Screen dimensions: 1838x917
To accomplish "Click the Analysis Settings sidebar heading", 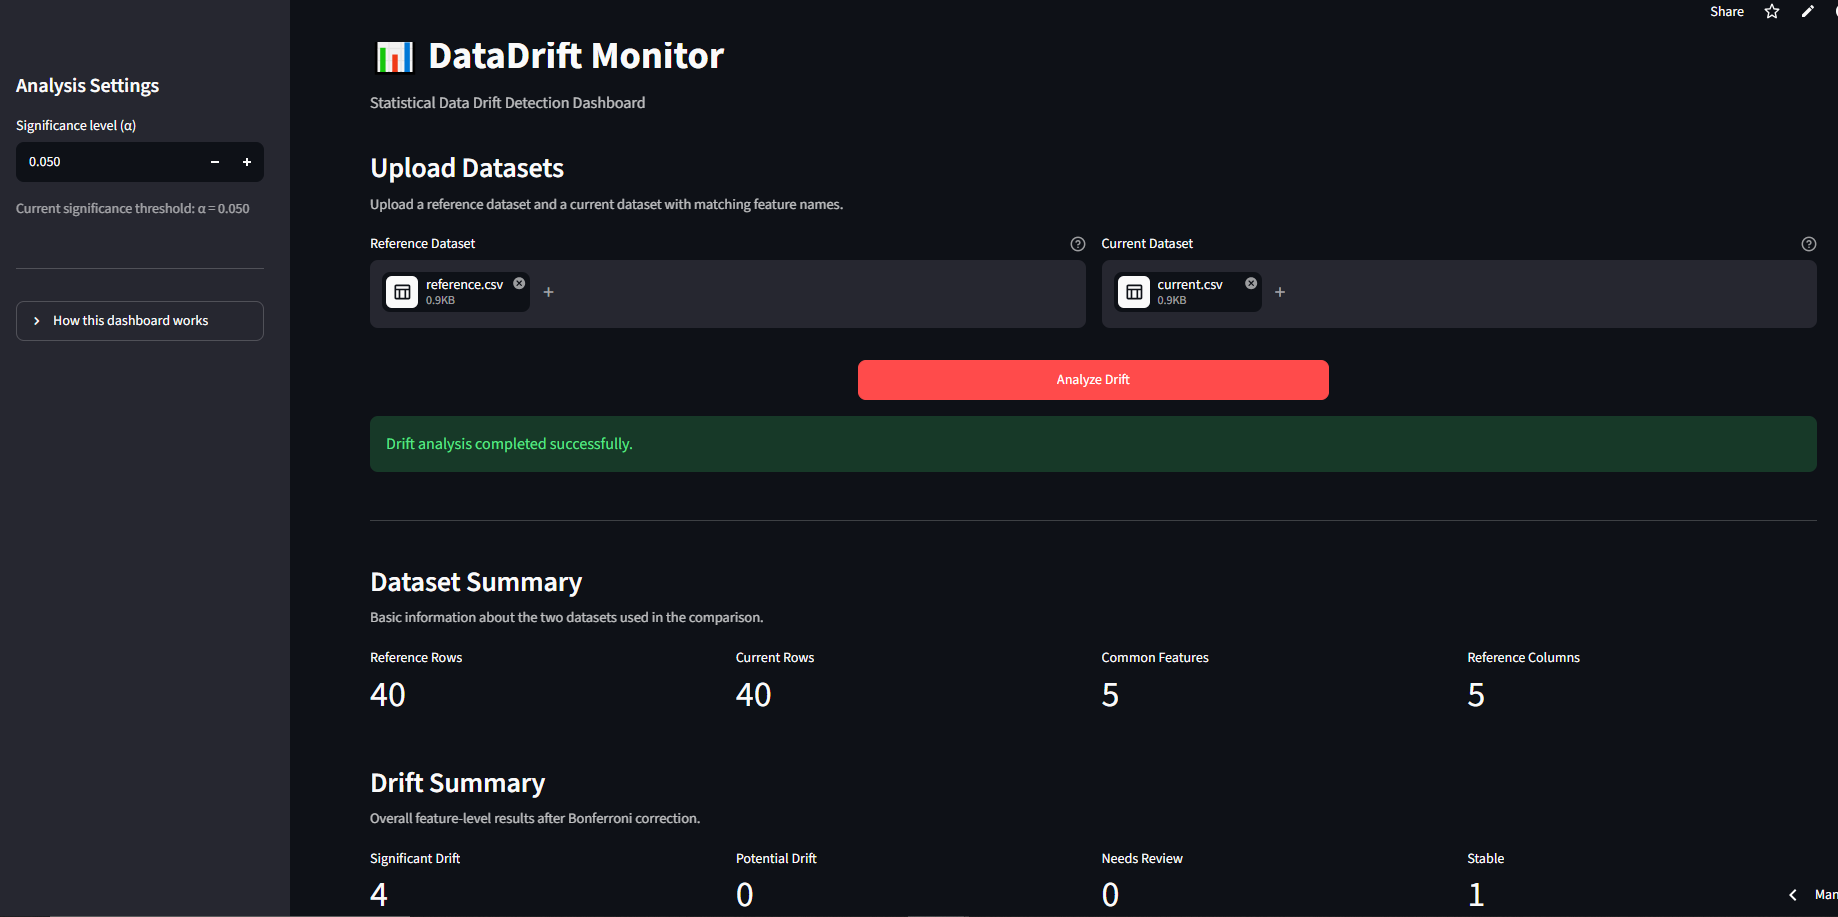I will (87, 86).
